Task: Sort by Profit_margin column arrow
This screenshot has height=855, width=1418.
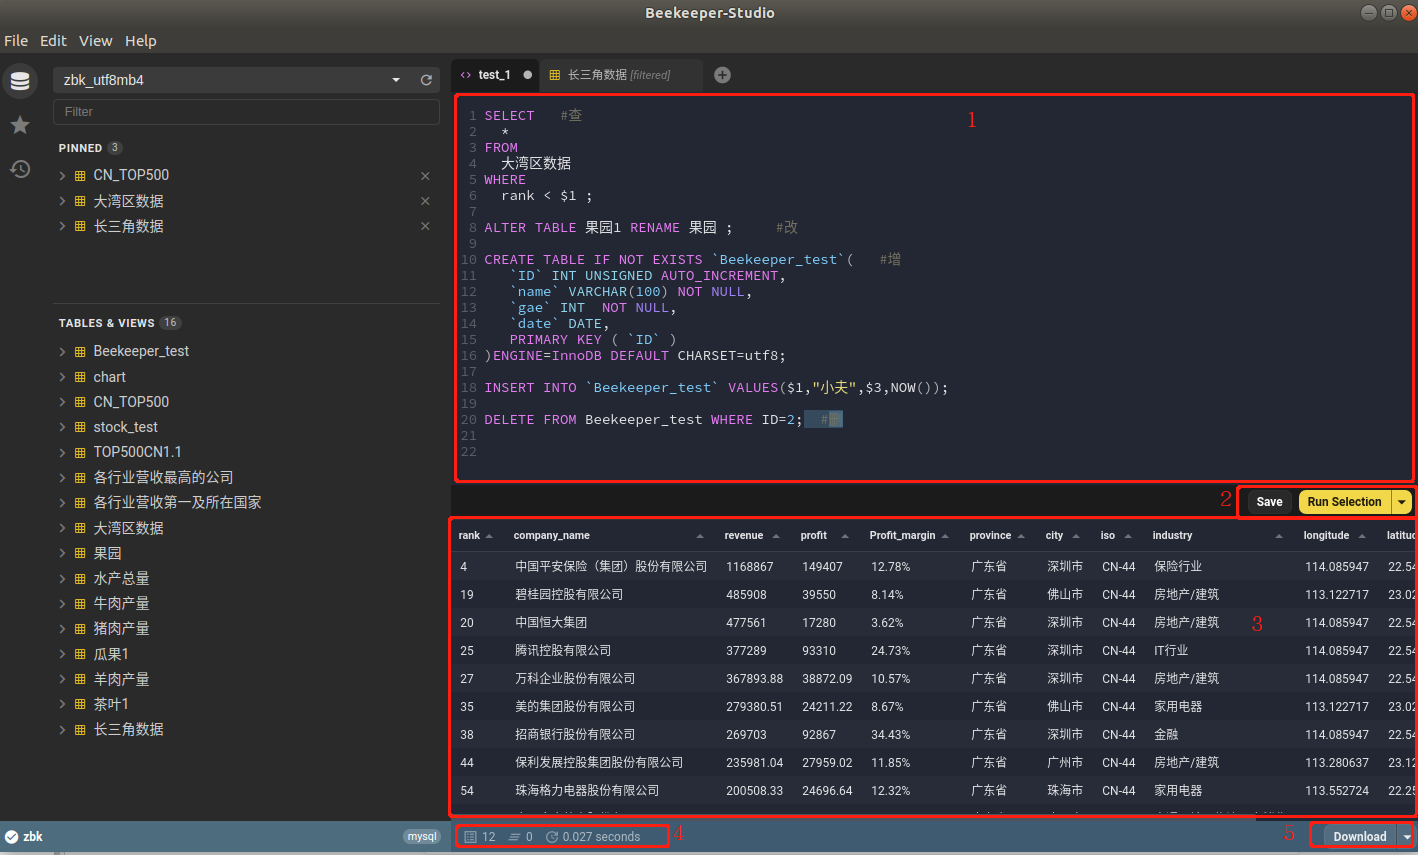Action: coord(945,536)
